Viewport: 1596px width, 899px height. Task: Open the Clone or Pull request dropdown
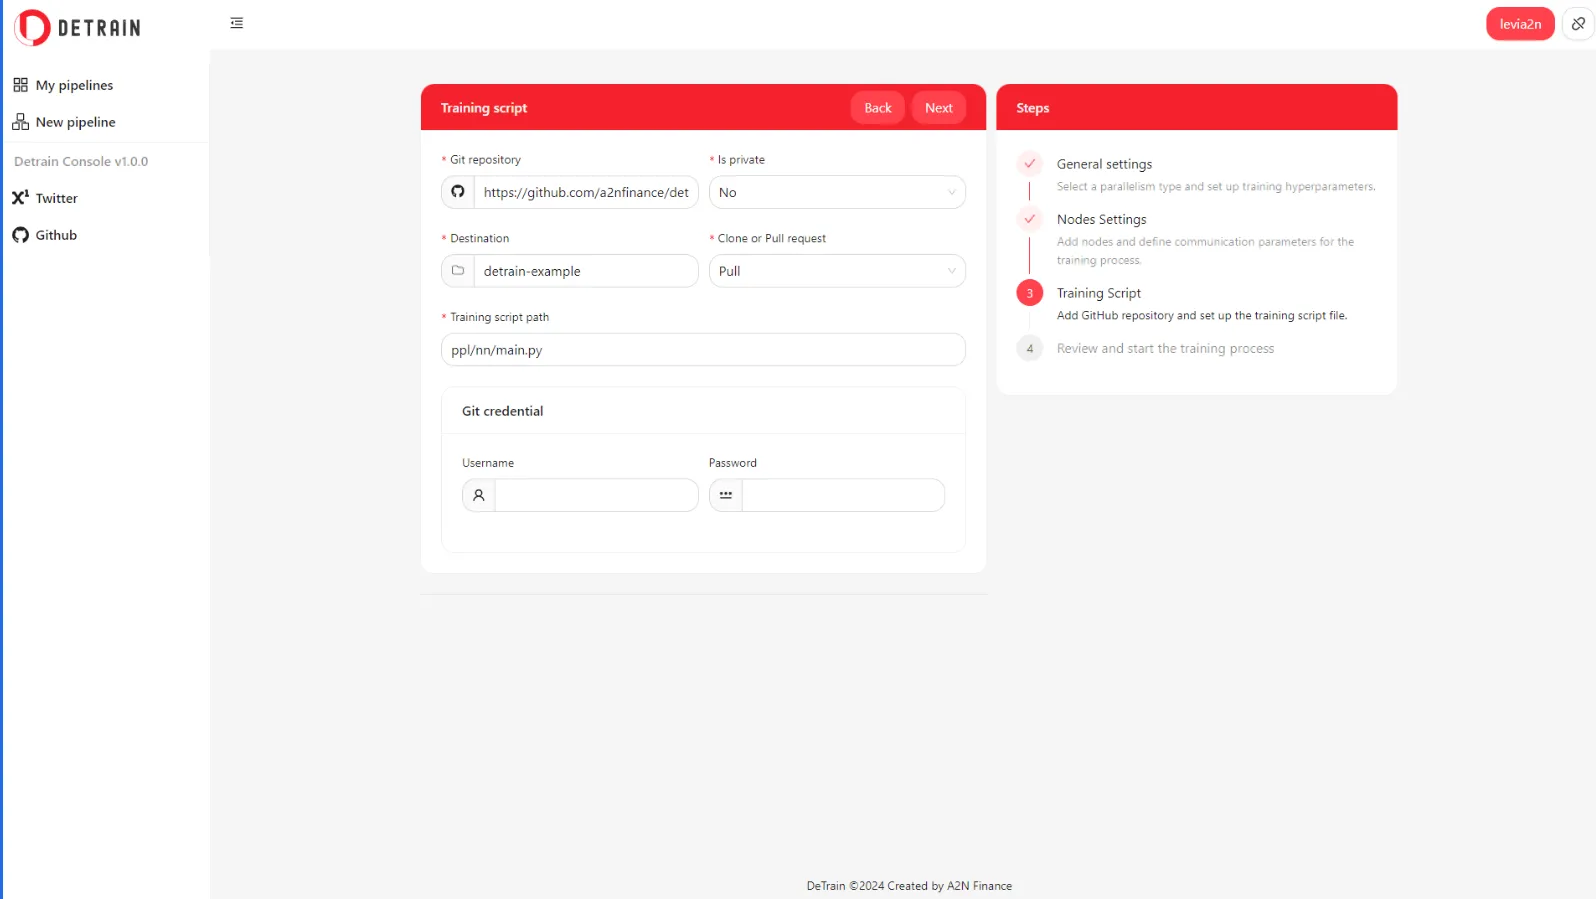click(x=837, y=271)
